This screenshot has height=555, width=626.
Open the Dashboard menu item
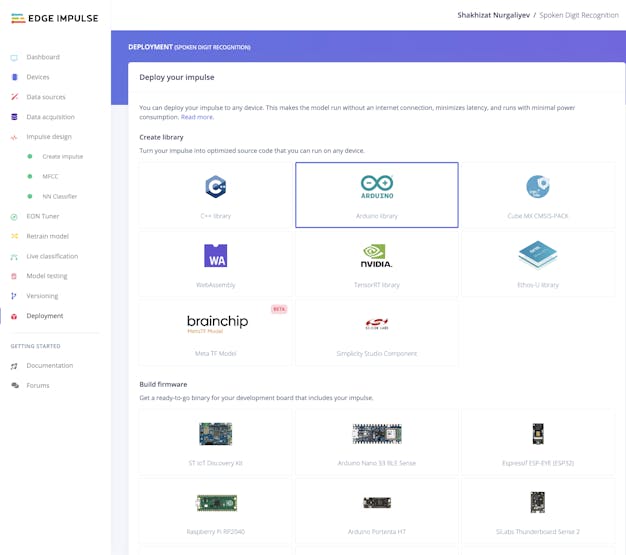[43, 57]
